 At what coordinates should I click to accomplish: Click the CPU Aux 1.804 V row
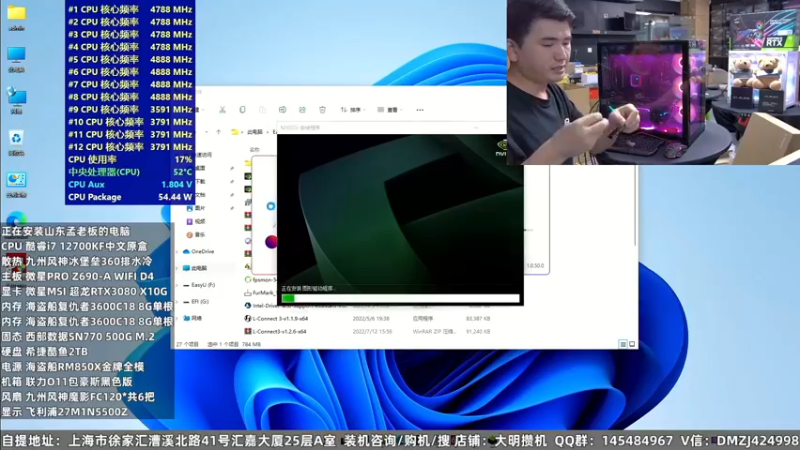(130, 184)
